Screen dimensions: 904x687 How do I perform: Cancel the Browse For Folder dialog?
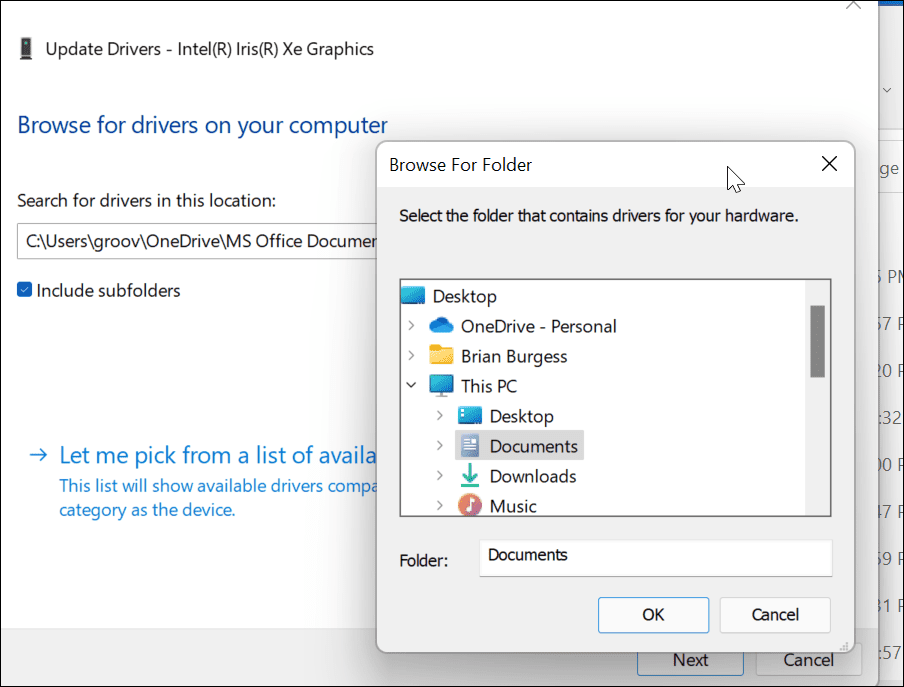pos(774,615)
